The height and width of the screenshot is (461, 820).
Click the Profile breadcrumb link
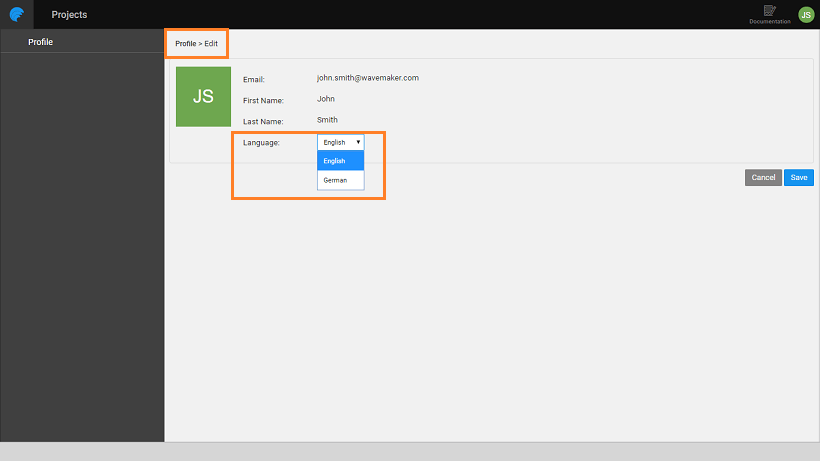(x=185, y=44)
